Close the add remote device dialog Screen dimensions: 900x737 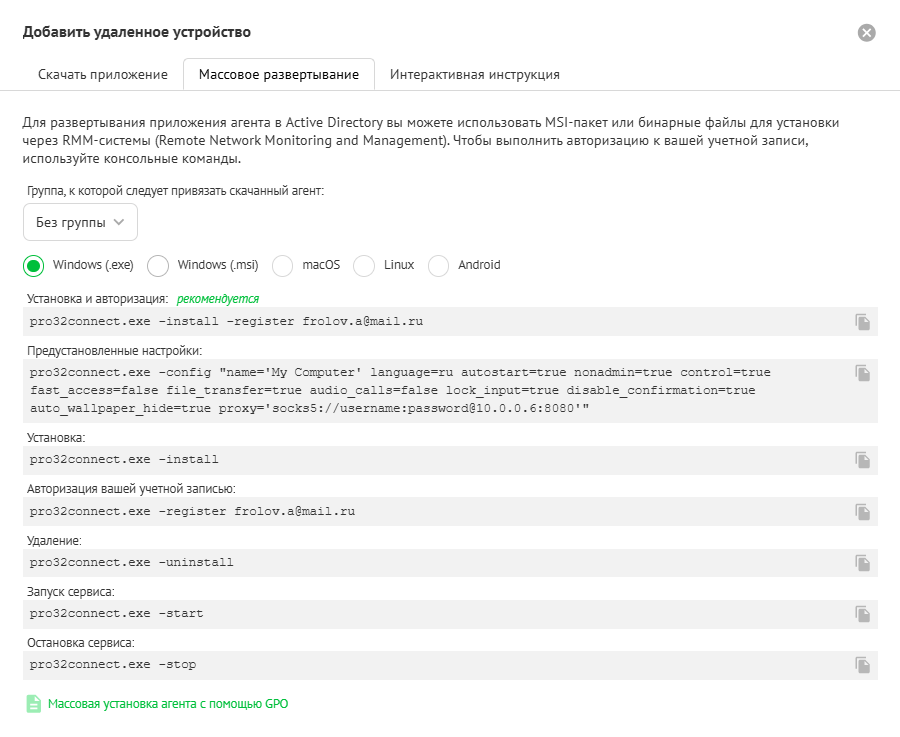(x=867, y=33)
